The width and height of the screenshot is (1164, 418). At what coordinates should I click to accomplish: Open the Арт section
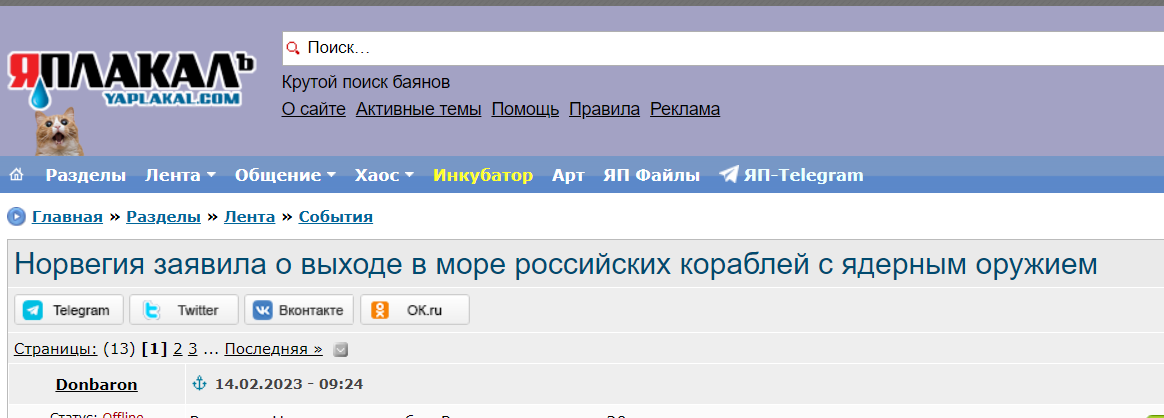(x=568, y=175)
